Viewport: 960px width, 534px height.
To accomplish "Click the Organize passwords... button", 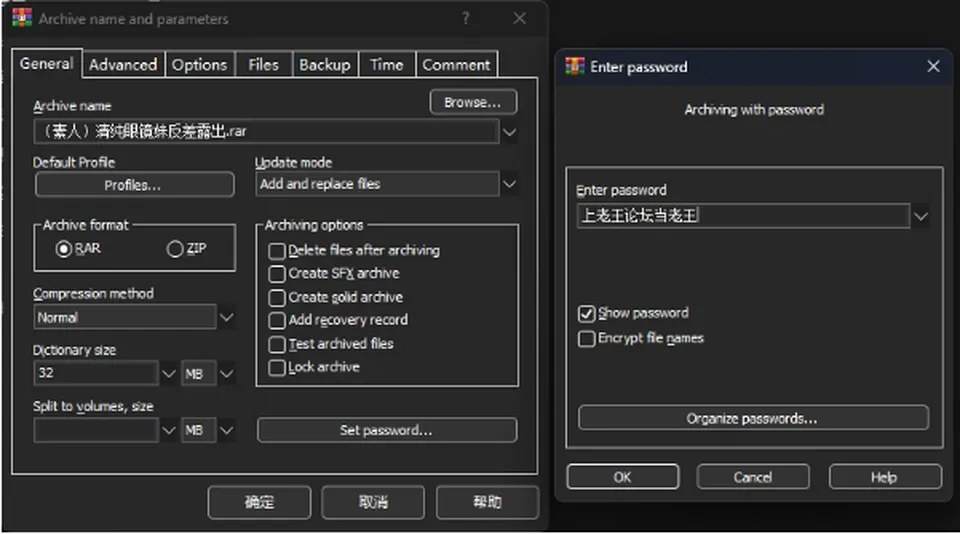I will pyautogui.click(x=753, y=418).
